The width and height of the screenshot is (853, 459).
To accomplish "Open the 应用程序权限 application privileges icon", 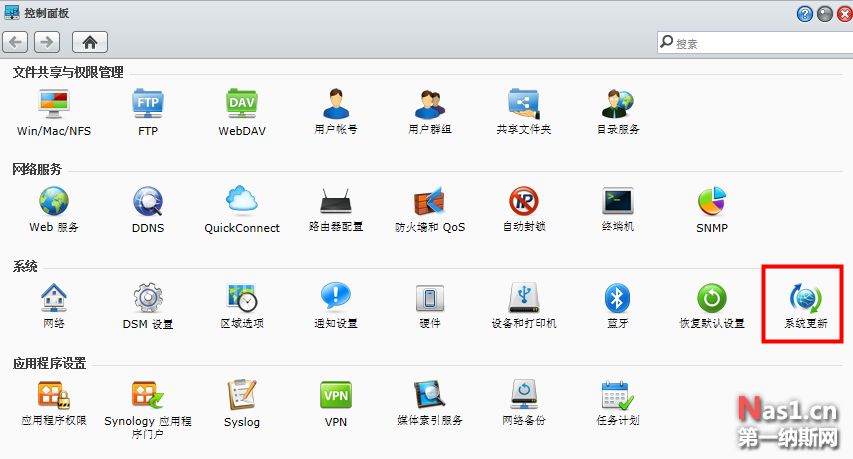I will click(54, 395).
